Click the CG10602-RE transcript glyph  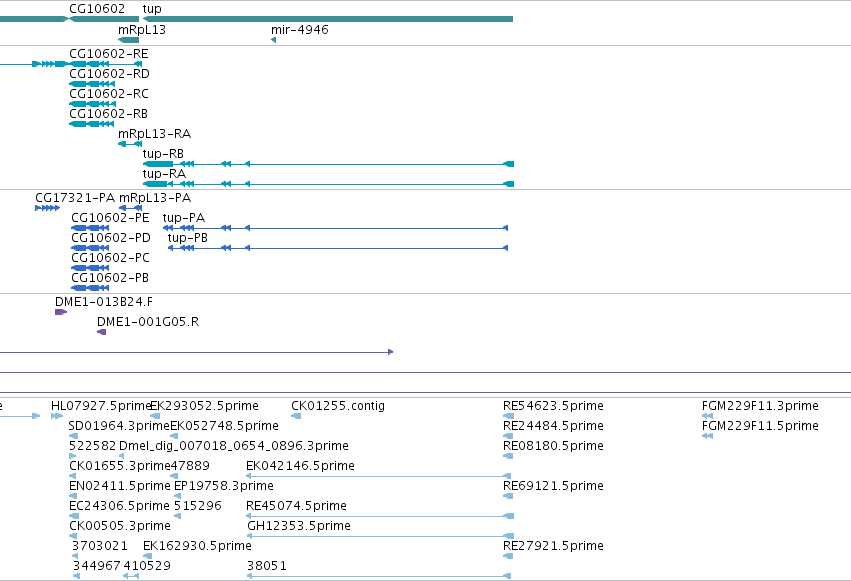(x=71, y=64)
